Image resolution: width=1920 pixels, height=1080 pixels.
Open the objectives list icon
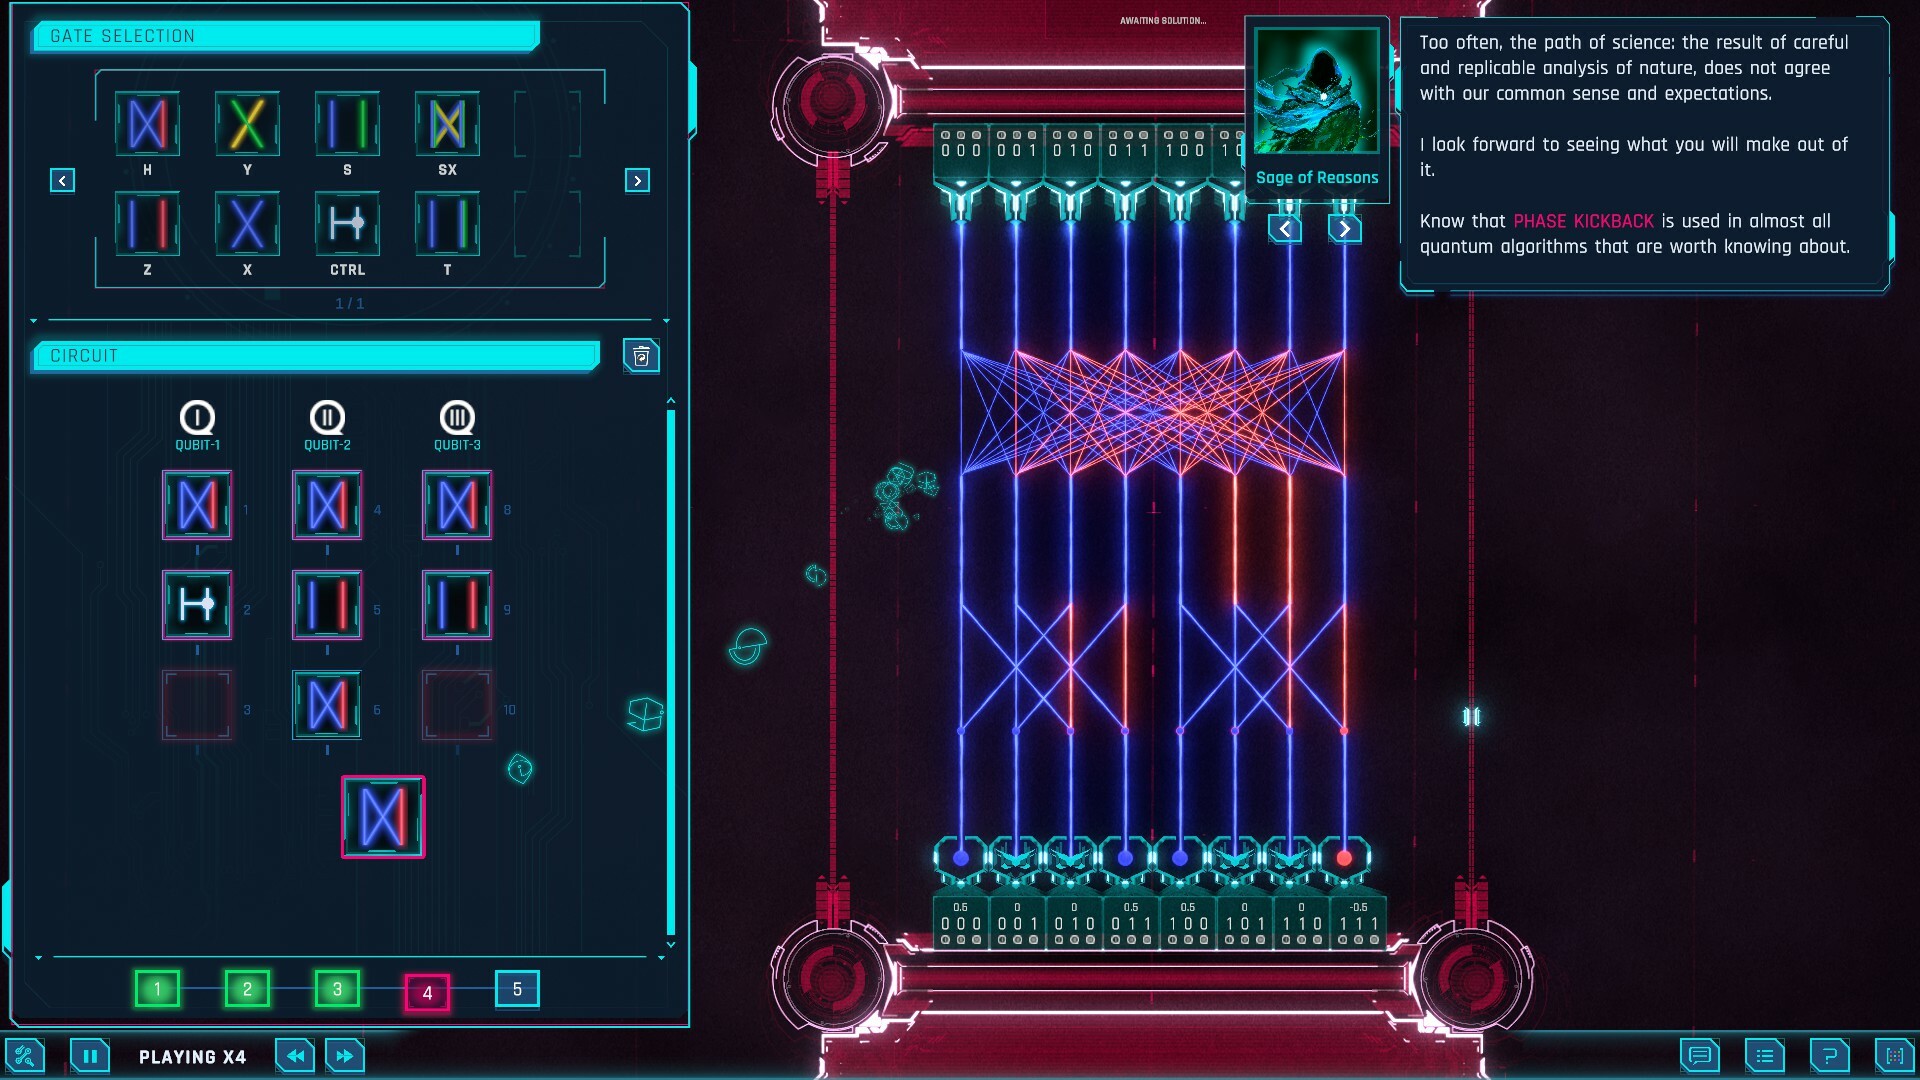coord(1766,1055)
